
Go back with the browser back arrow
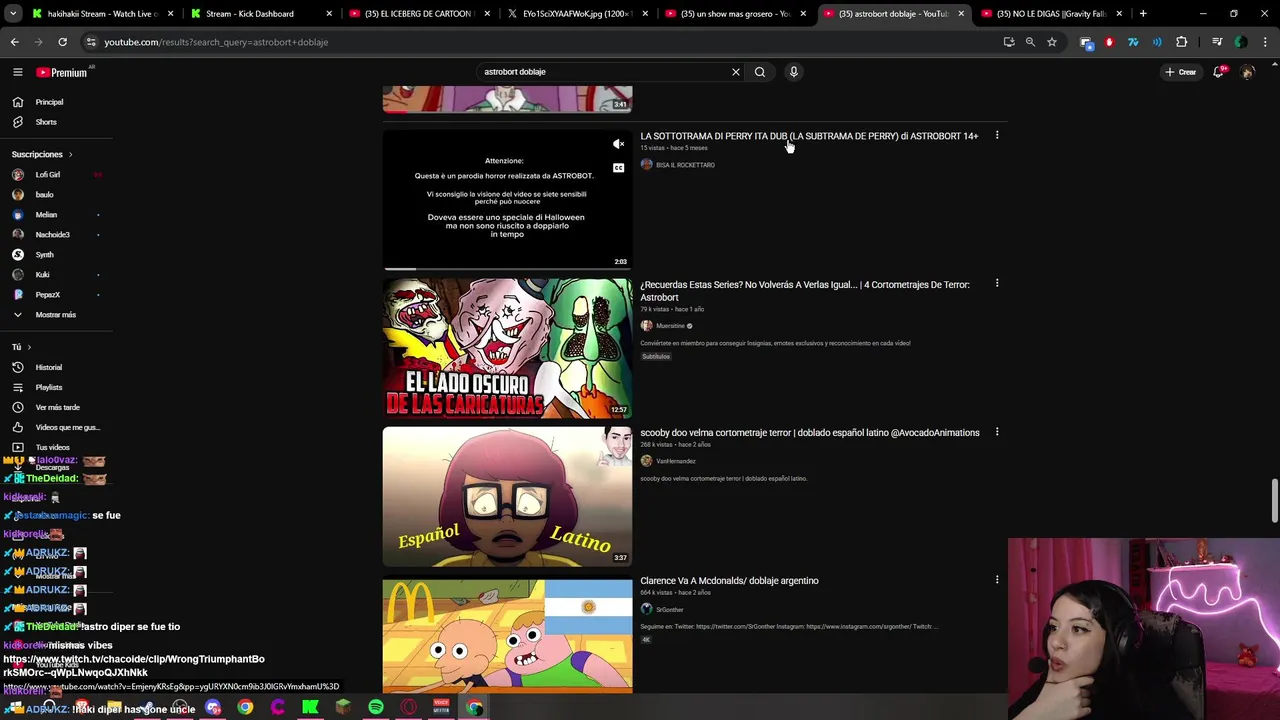click(x=14, y=42)
